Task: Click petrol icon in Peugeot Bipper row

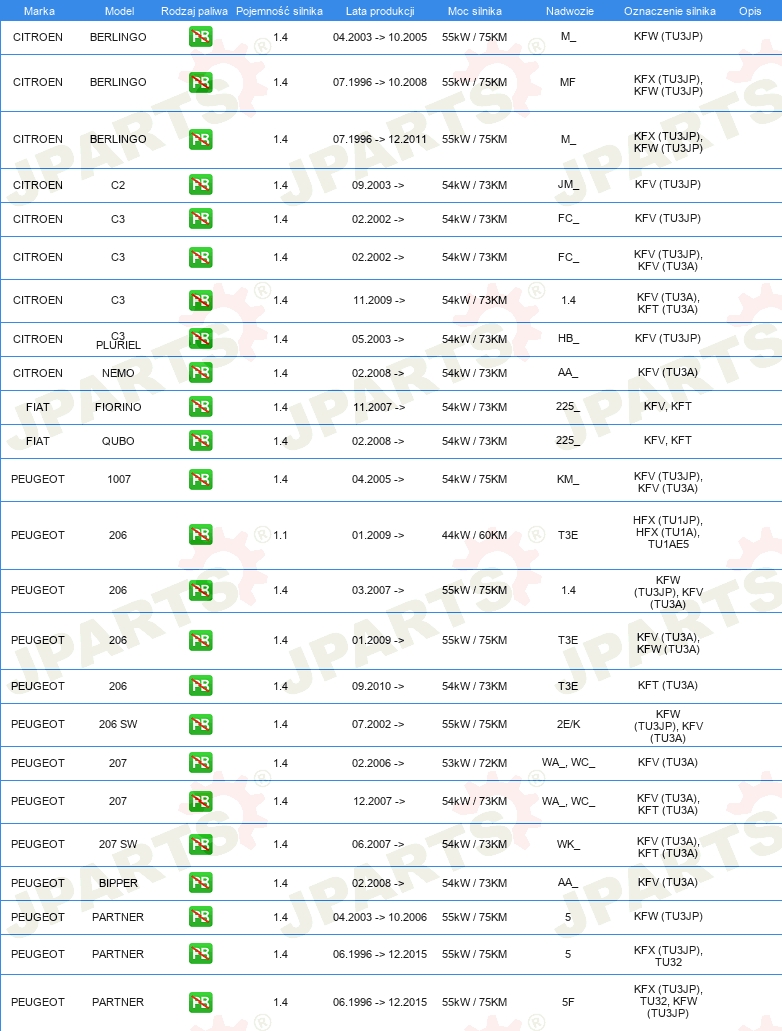Action: click(x=201, y=882)
